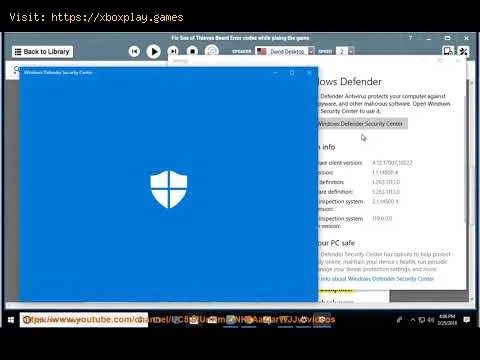Click the tools icon at reader toolbar's far right

pyautogui.click(x=464, y=51)
